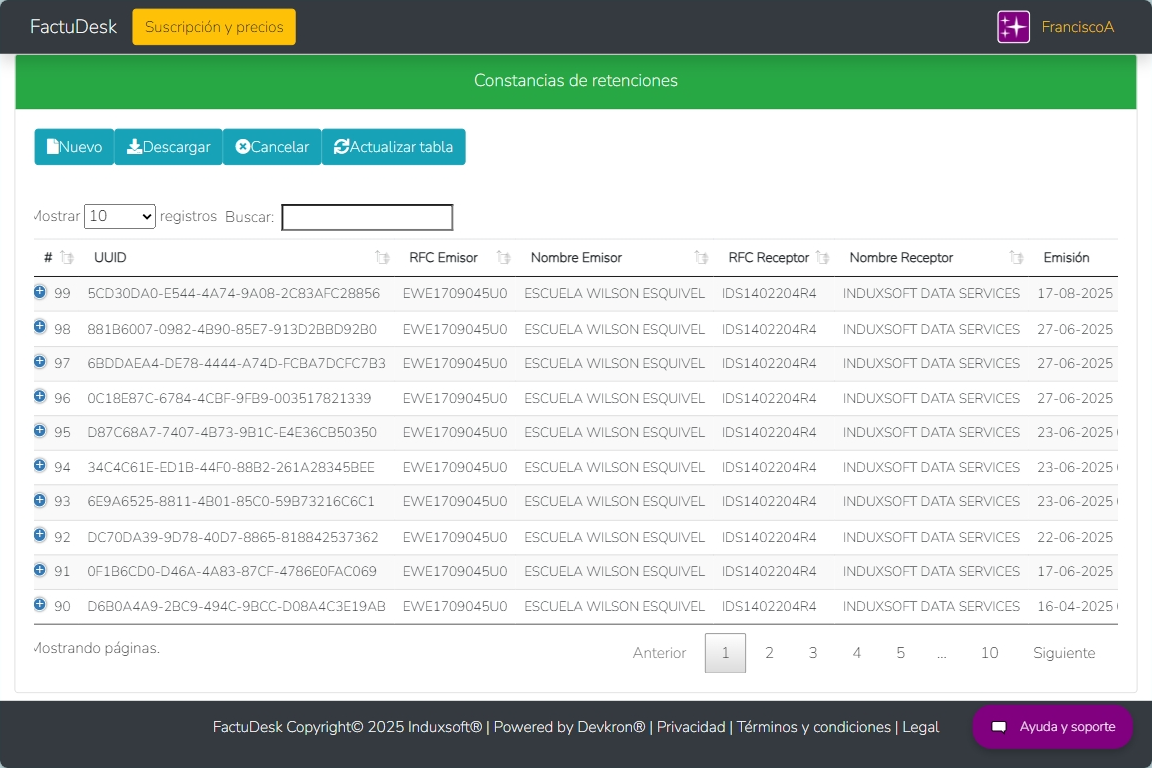Screen dimensions: 1152x768
Task: Open the Suscripción y precios button
Action: pos(214,27)
